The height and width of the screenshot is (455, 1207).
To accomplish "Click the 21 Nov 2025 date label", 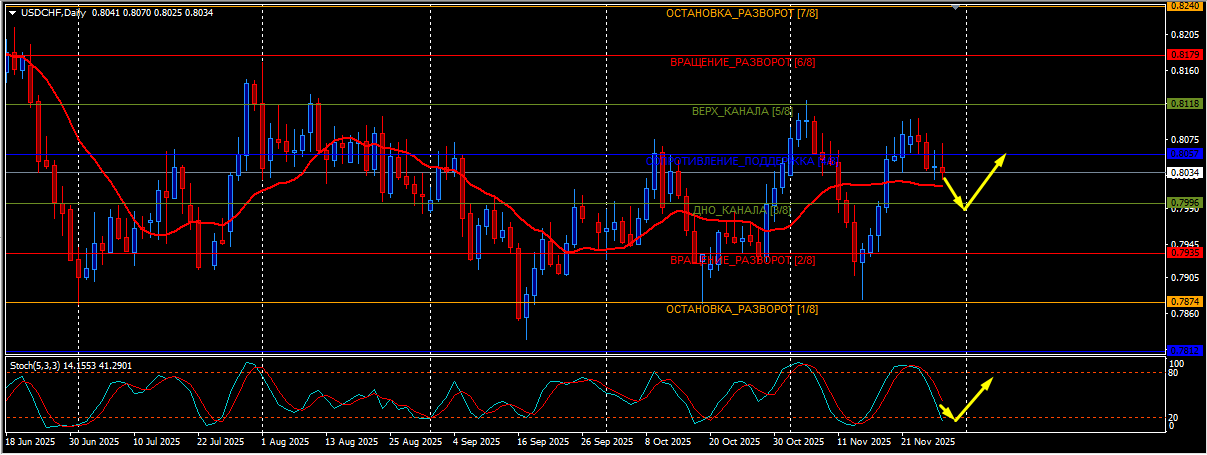I will [927, 441].
